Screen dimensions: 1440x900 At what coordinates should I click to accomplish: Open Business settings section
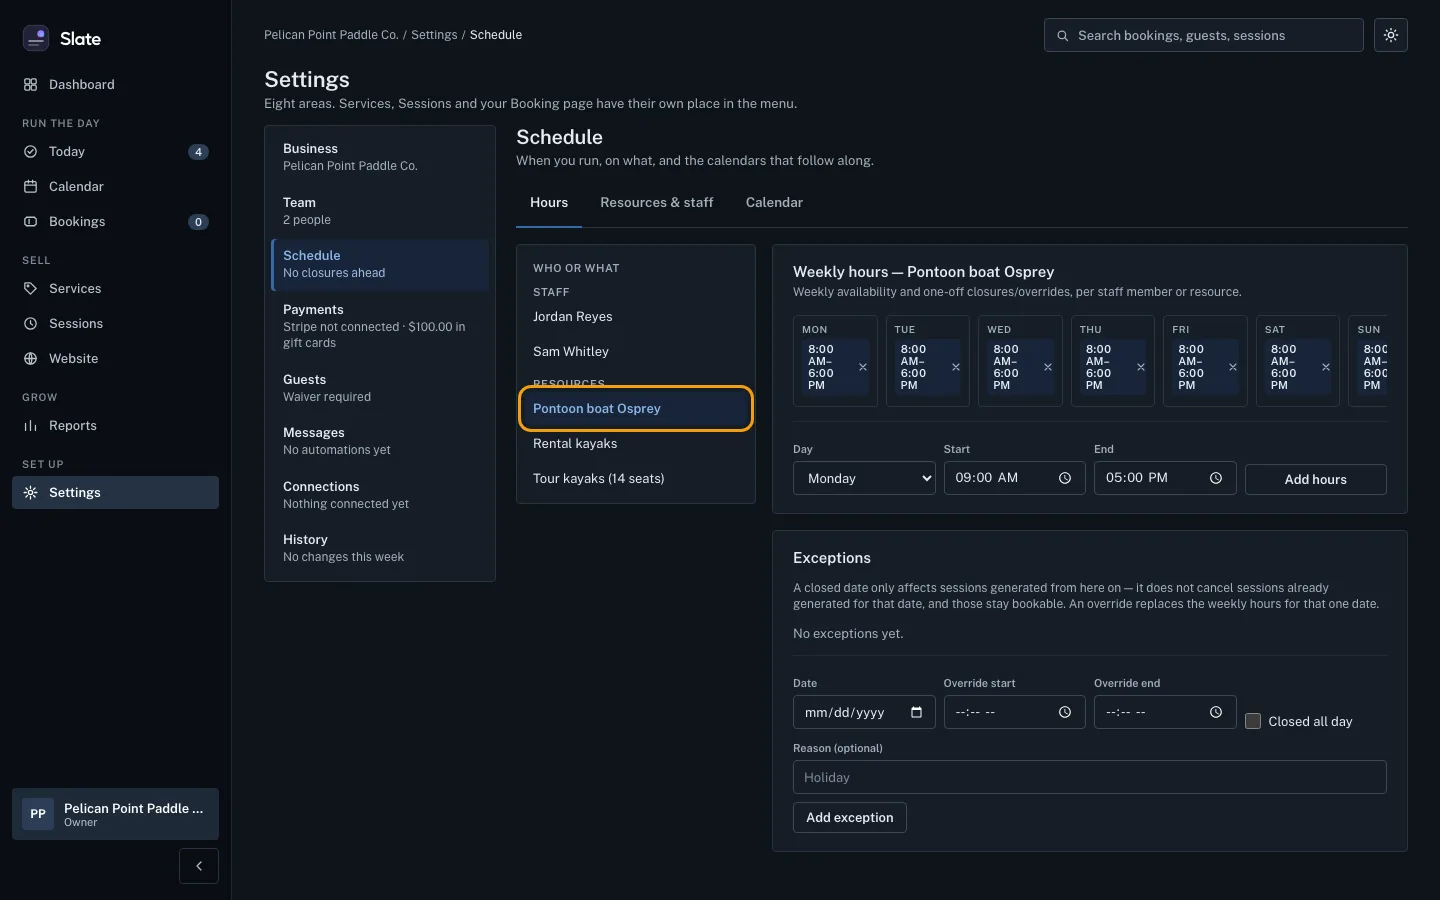point(380,157)
